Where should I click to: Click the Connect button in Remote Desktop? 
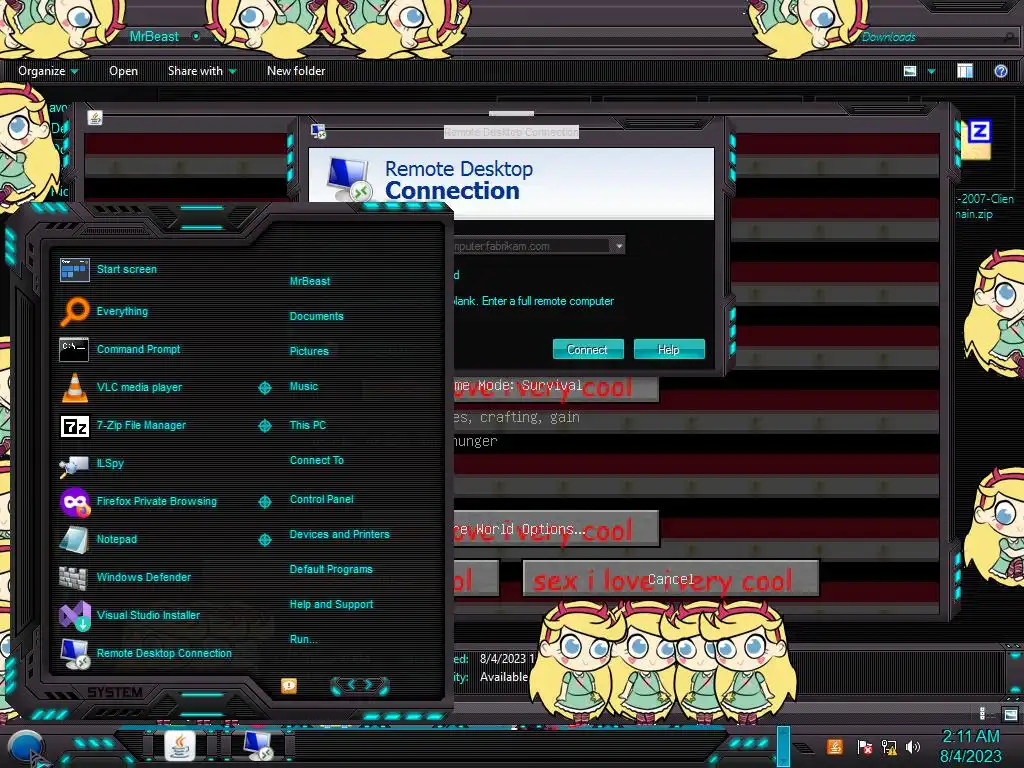588,349
